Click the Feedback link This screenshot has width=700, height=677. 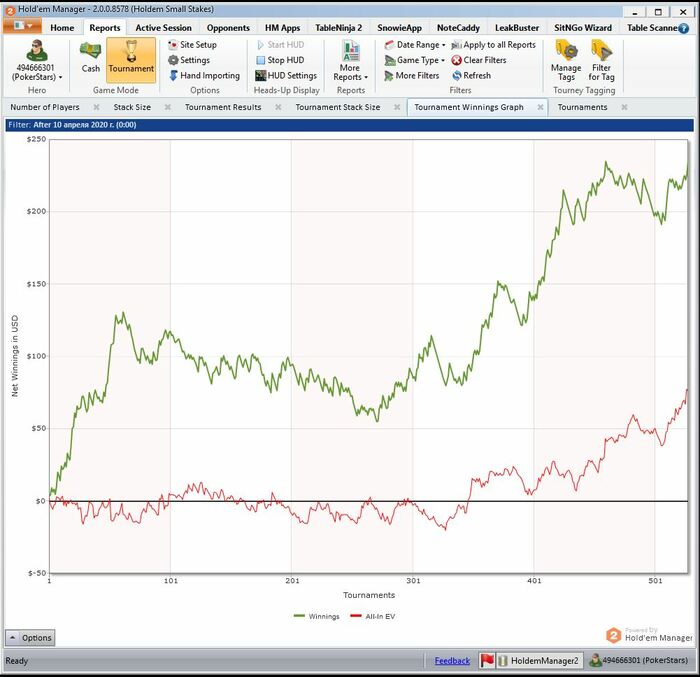point(452,661)
